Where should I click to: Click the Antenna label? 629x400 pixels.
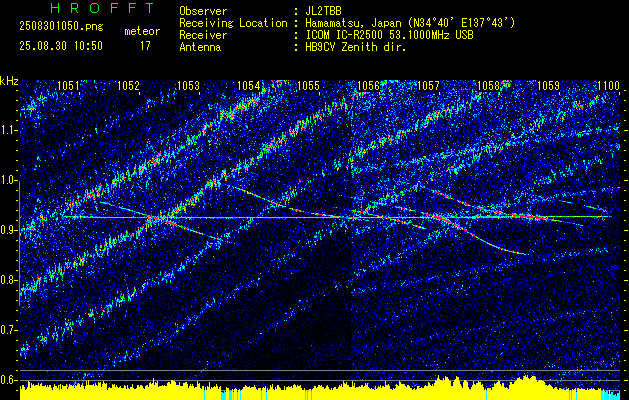200,47
